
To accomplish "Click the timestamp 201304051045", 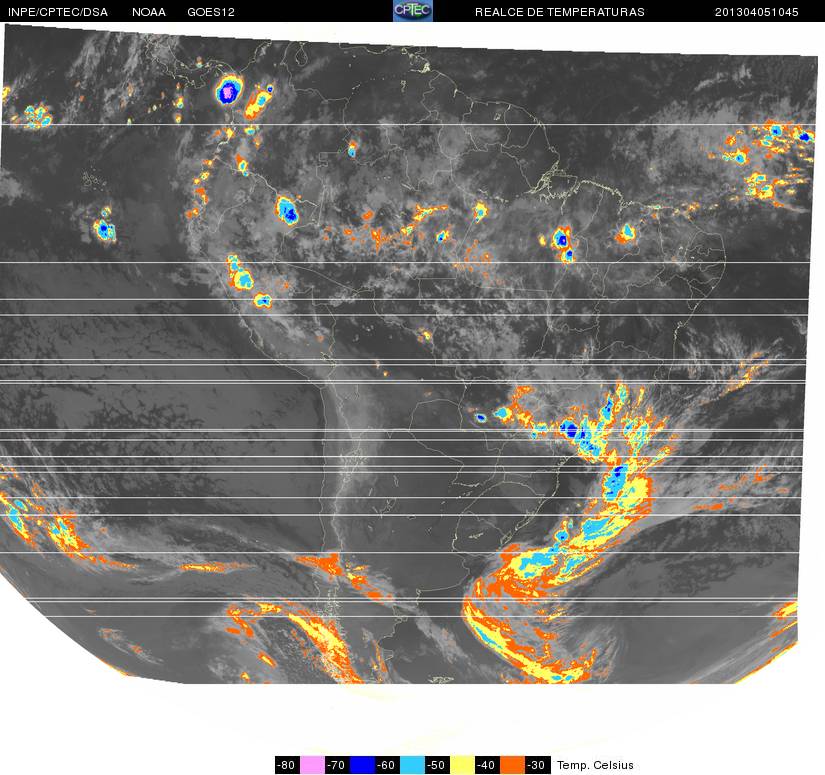I will (x=757, y=12).
